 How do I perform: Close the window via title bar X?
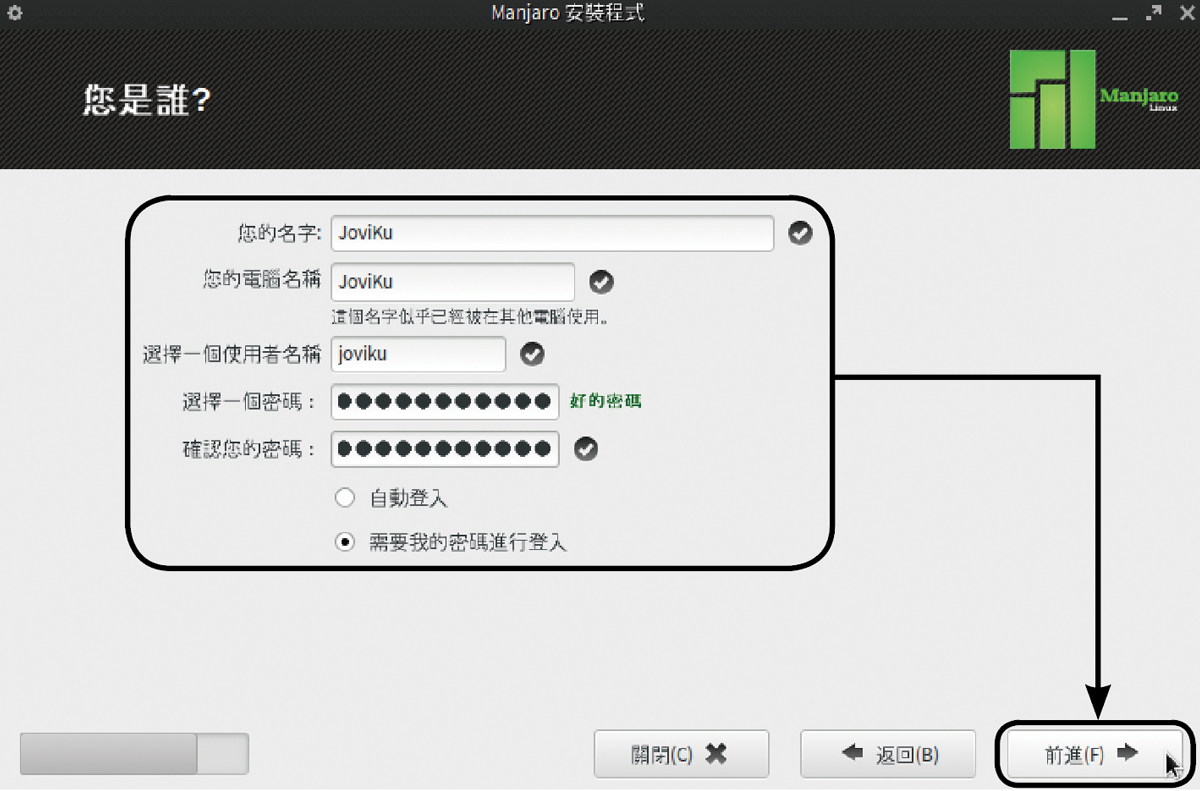coord(1185,14)
